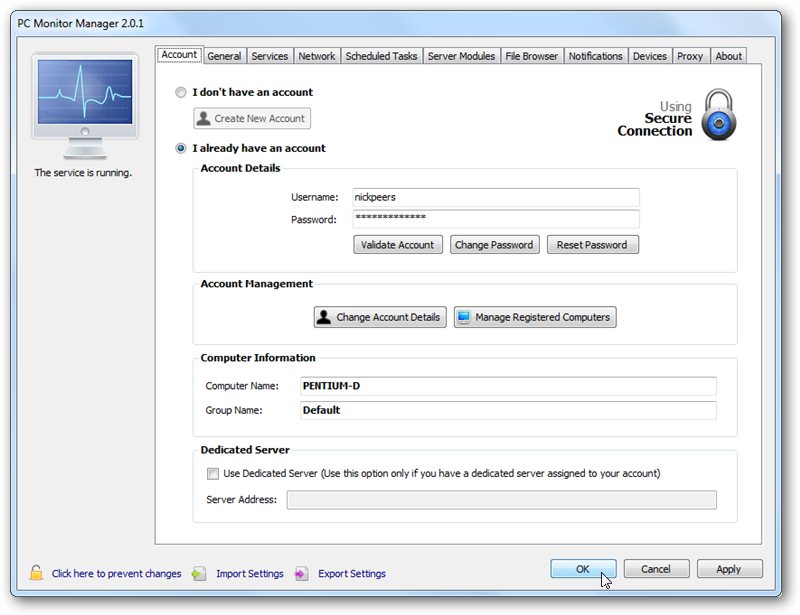The image size is (800, 615).
Task: Click the Apply button
Action: click(729, 569)
